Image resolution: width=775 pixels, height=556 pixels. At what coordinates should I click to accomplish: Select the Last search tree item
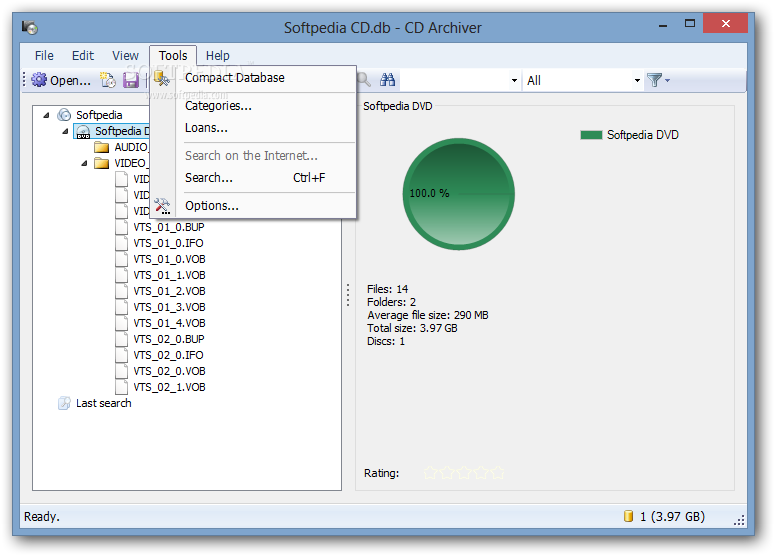pyautogui.click(x=103, y=403)
